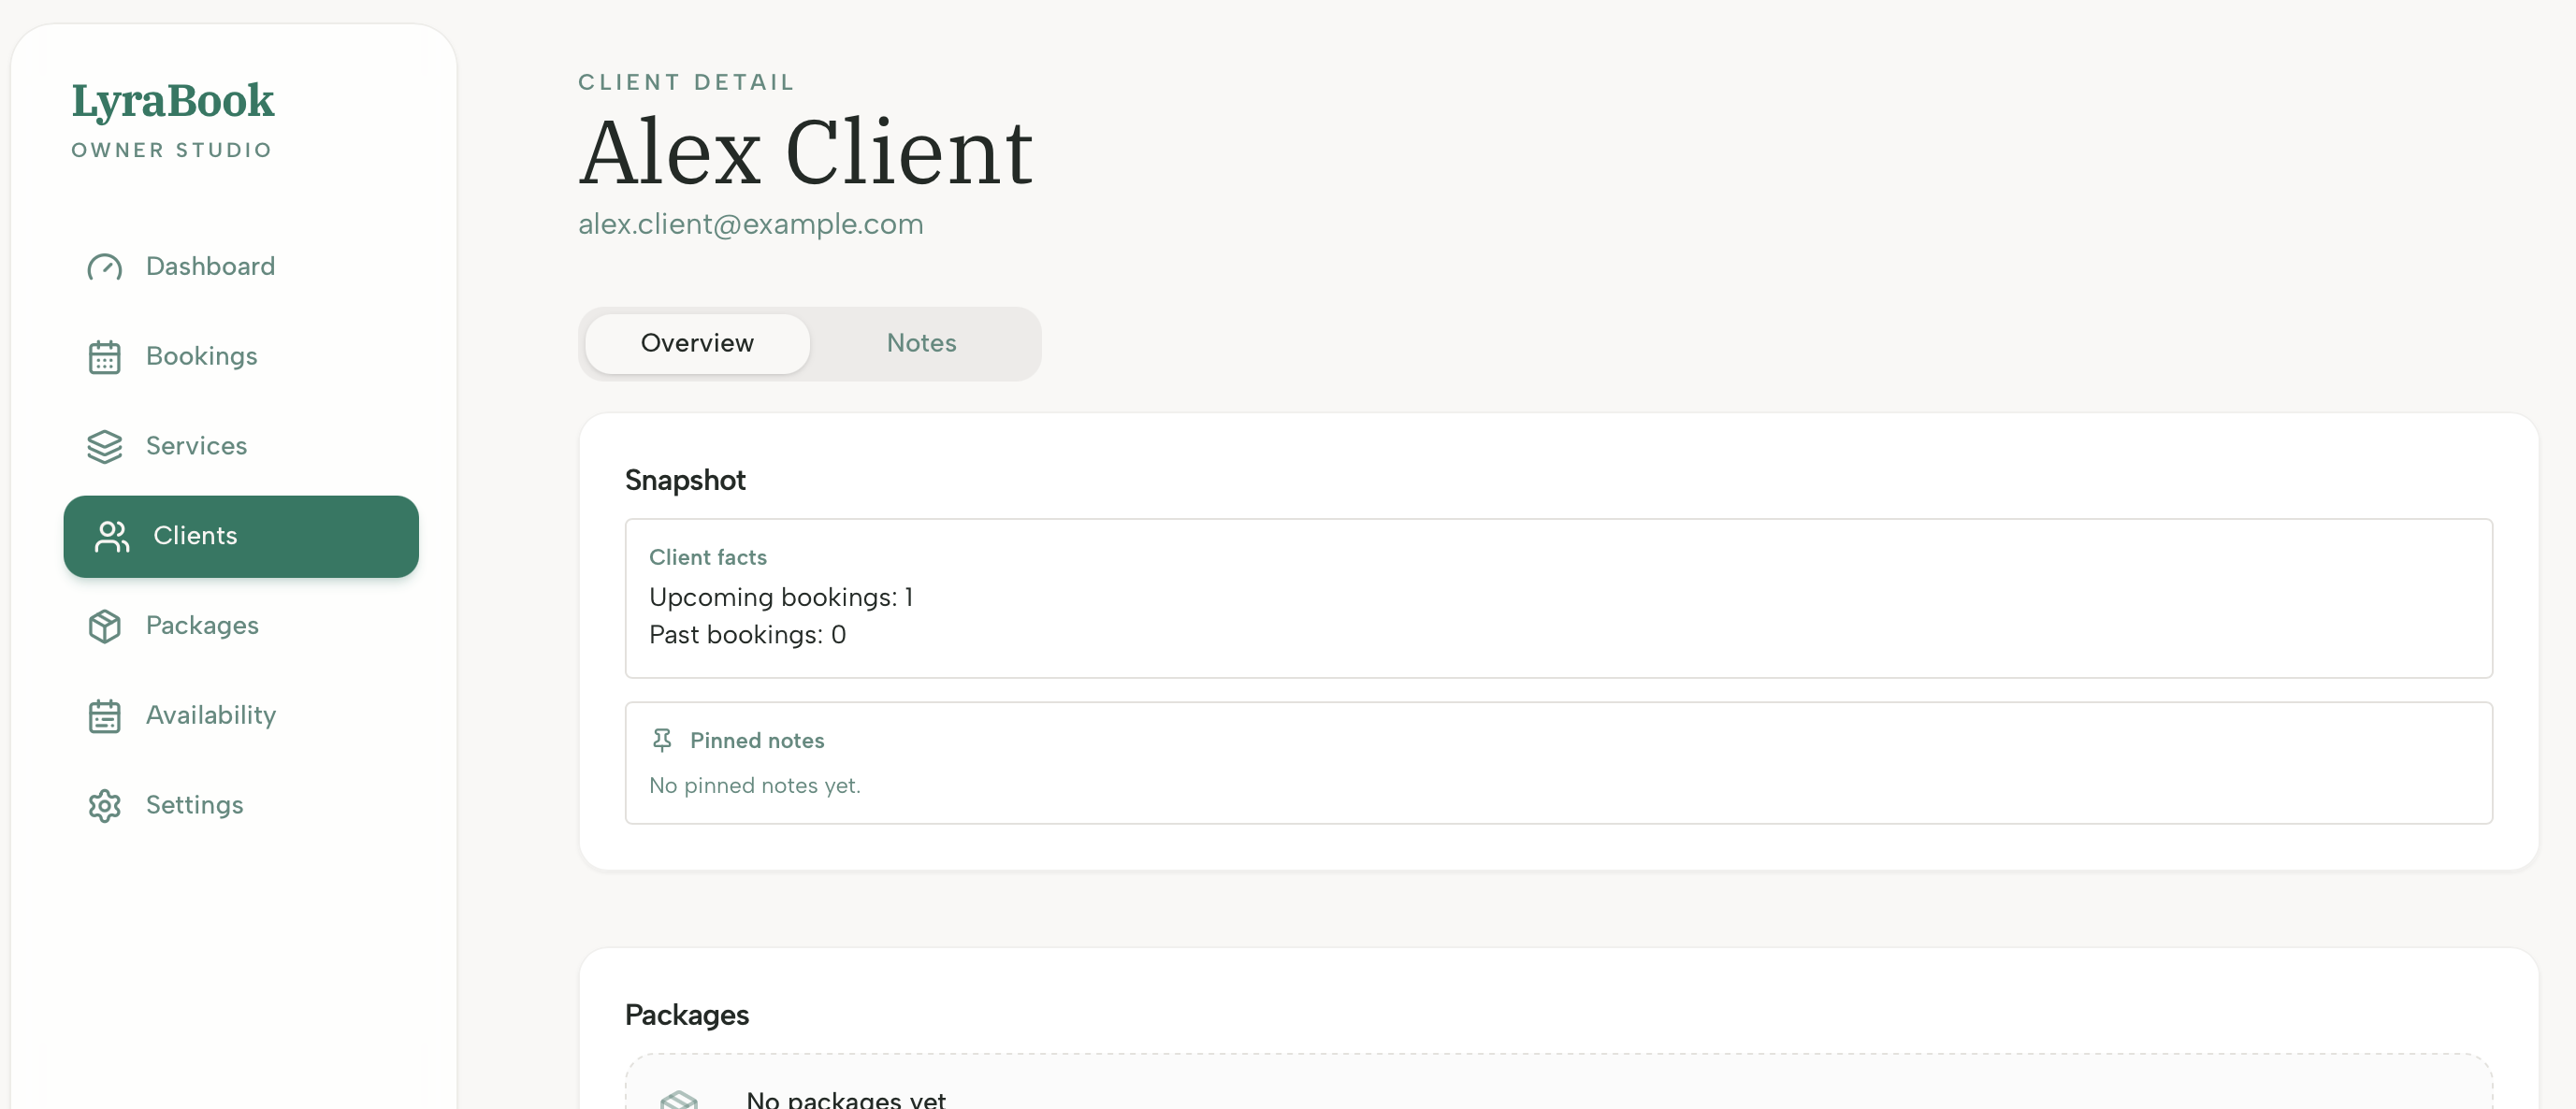Screen dimensions: 2576x1109
Task: Click the Bookings calendar icon
Action: pyautogui.click(x=104, y=356)
